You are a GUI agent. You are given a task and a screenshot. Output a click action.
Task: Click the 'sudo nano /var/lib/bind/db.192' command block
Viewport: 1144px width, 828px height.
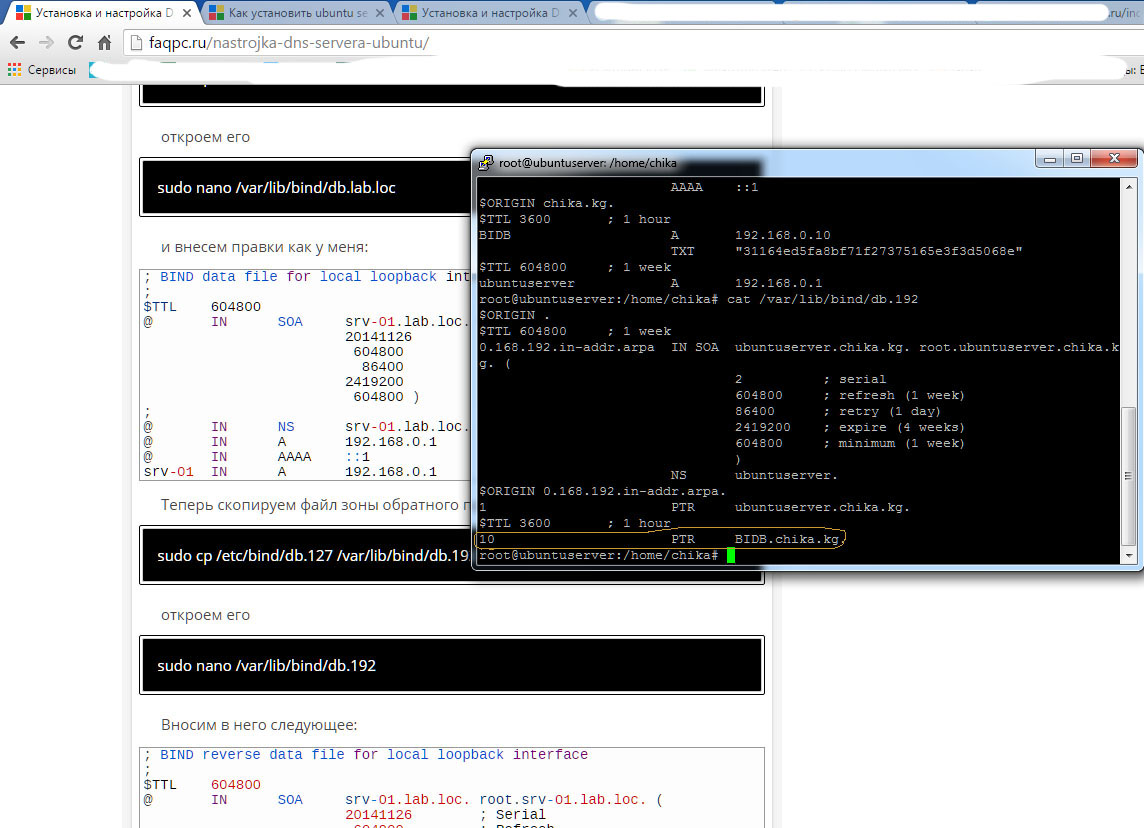tap(452, 665)
